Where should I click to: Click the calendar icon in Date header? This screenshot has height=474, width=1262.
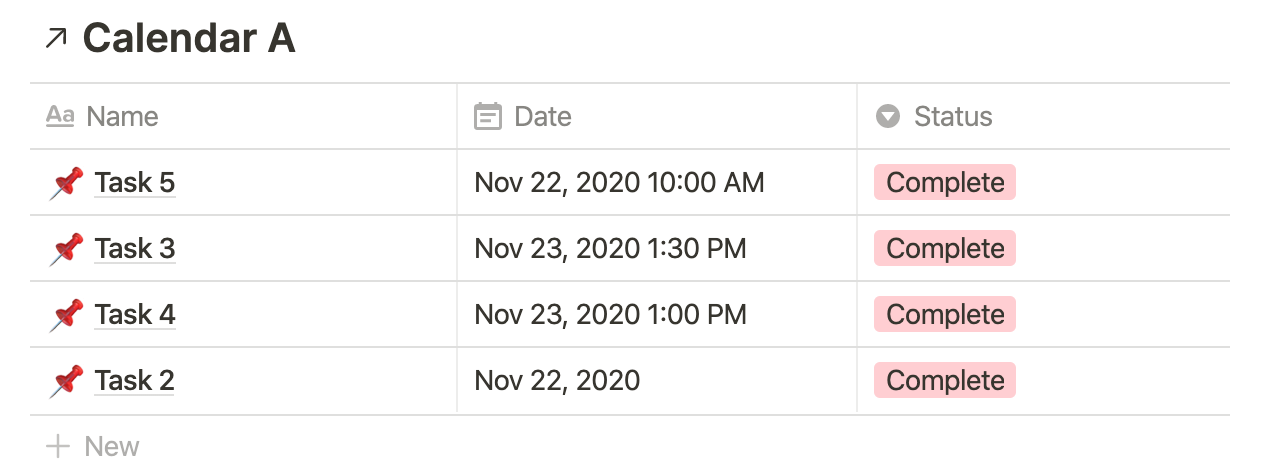(x=487, y=117)
